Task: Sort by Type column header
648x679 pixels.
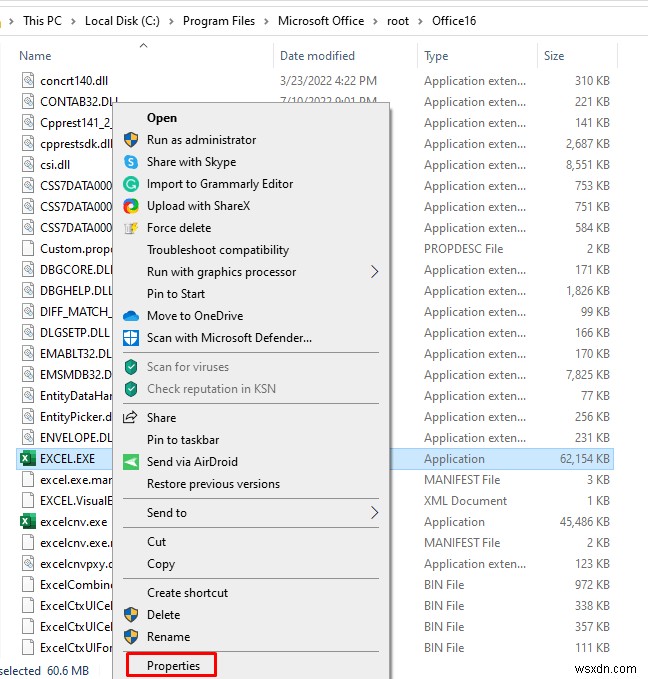Action: (436, 56)
